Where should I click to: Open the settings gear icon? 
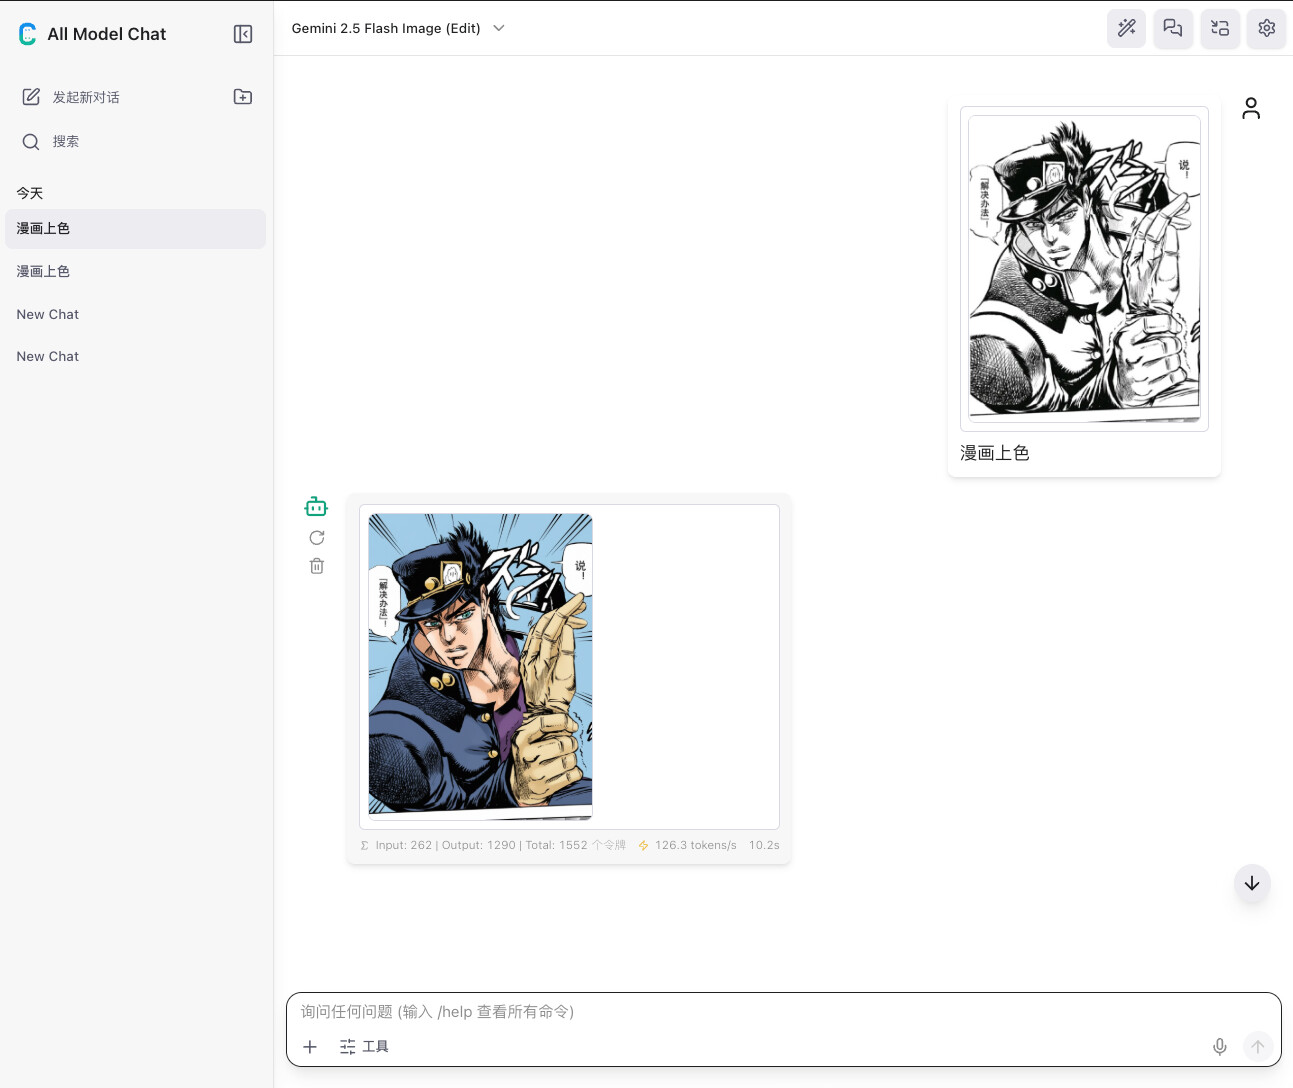[x=1267, y=28]
